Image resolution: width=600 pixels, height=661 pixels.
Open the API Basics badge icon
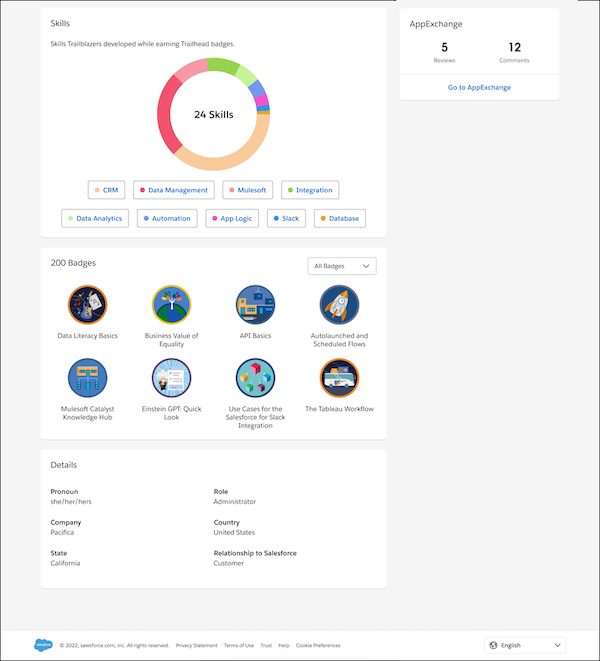pyautogui.click(x=256, y=305)
